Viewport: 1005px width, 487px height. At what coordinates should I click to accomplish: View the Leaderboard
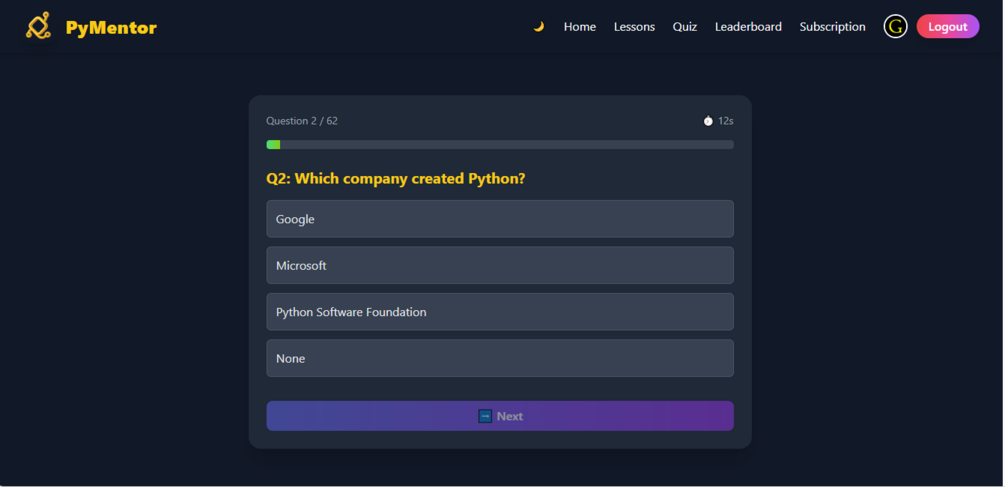748,27
